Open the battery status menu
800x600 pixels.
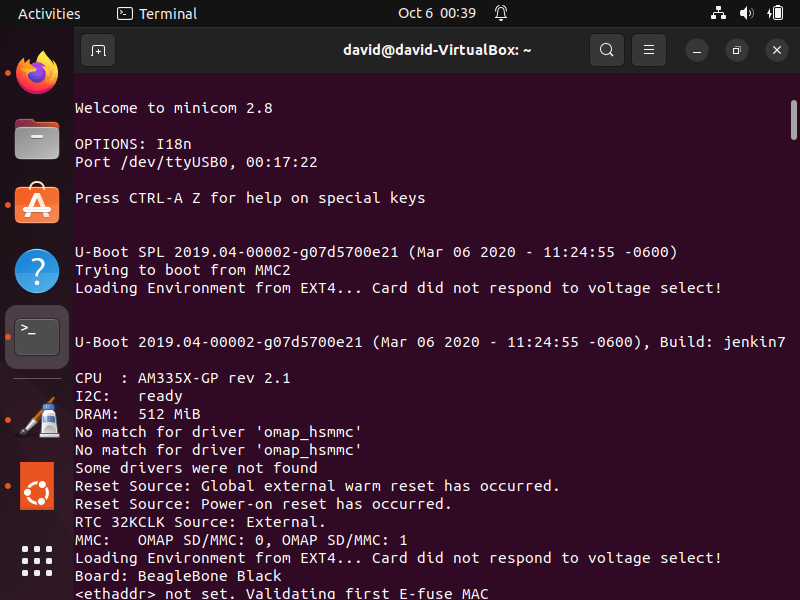point(778,14)
